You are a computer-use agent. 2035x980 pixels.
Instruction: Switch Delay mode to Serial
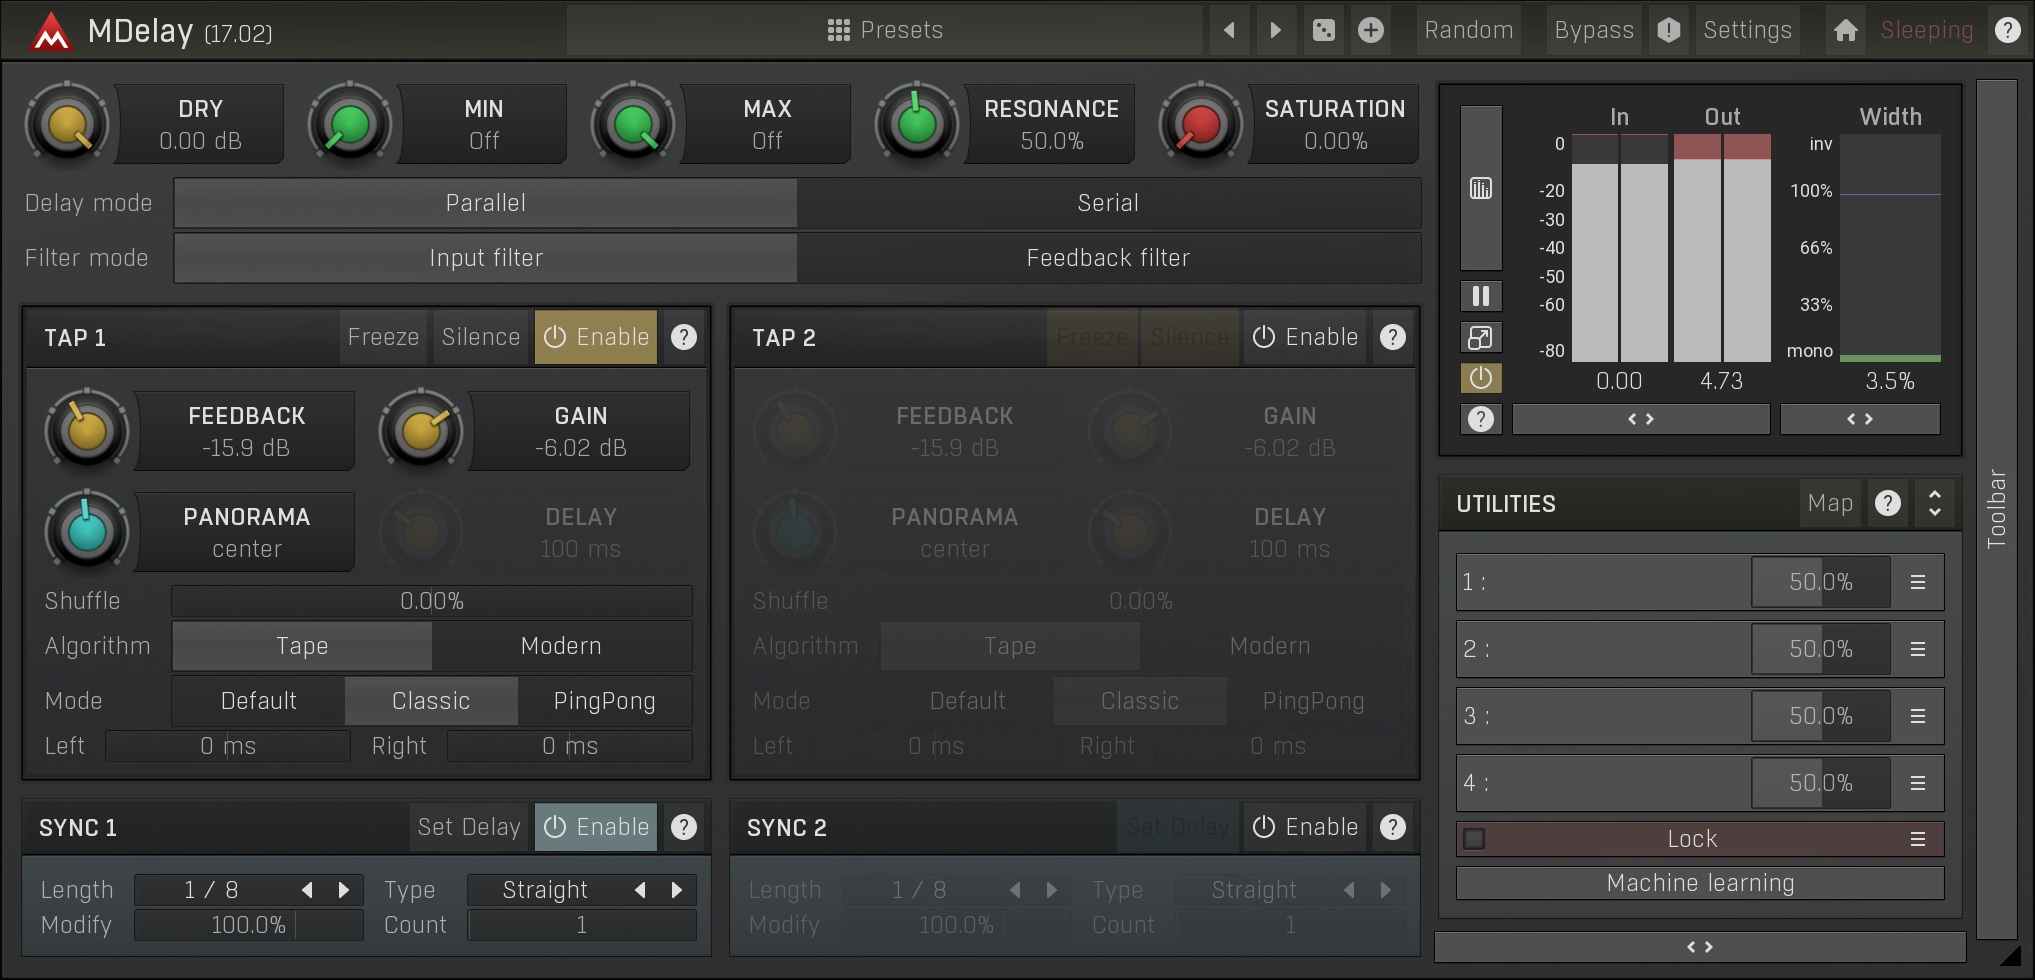click(1108, 203)
